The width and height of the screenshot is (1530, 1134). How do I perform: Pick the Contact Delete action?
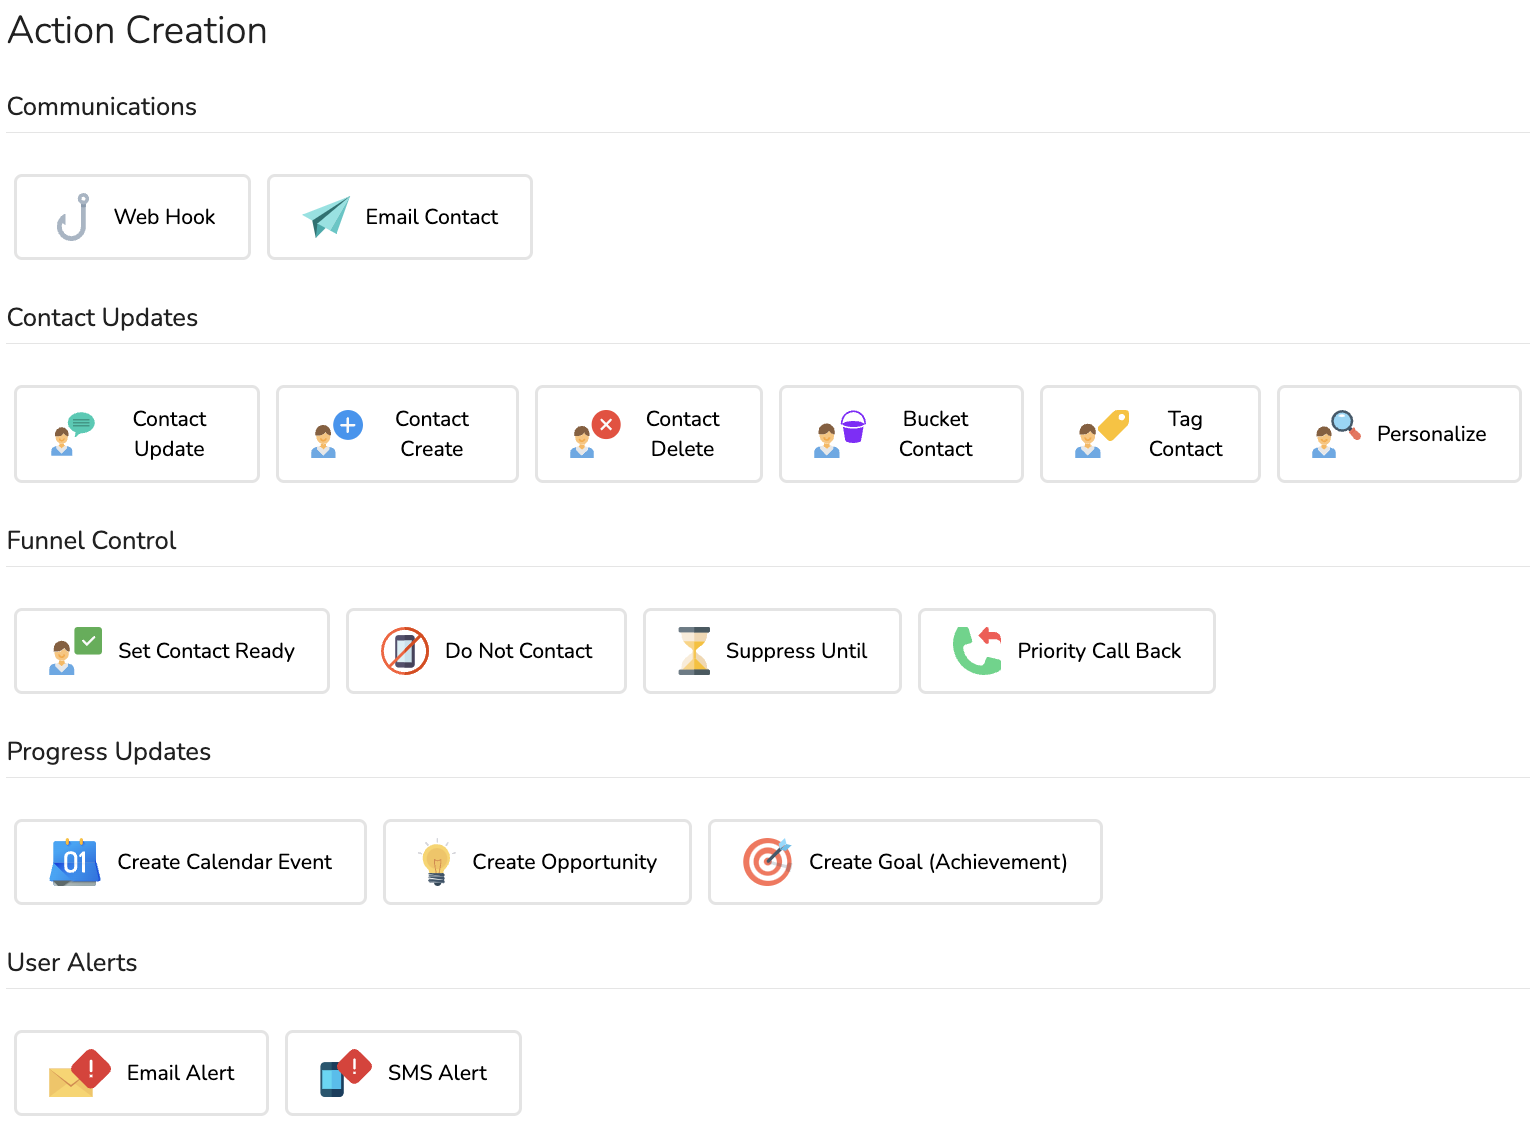pyautogui.click(x=649, y=434)
